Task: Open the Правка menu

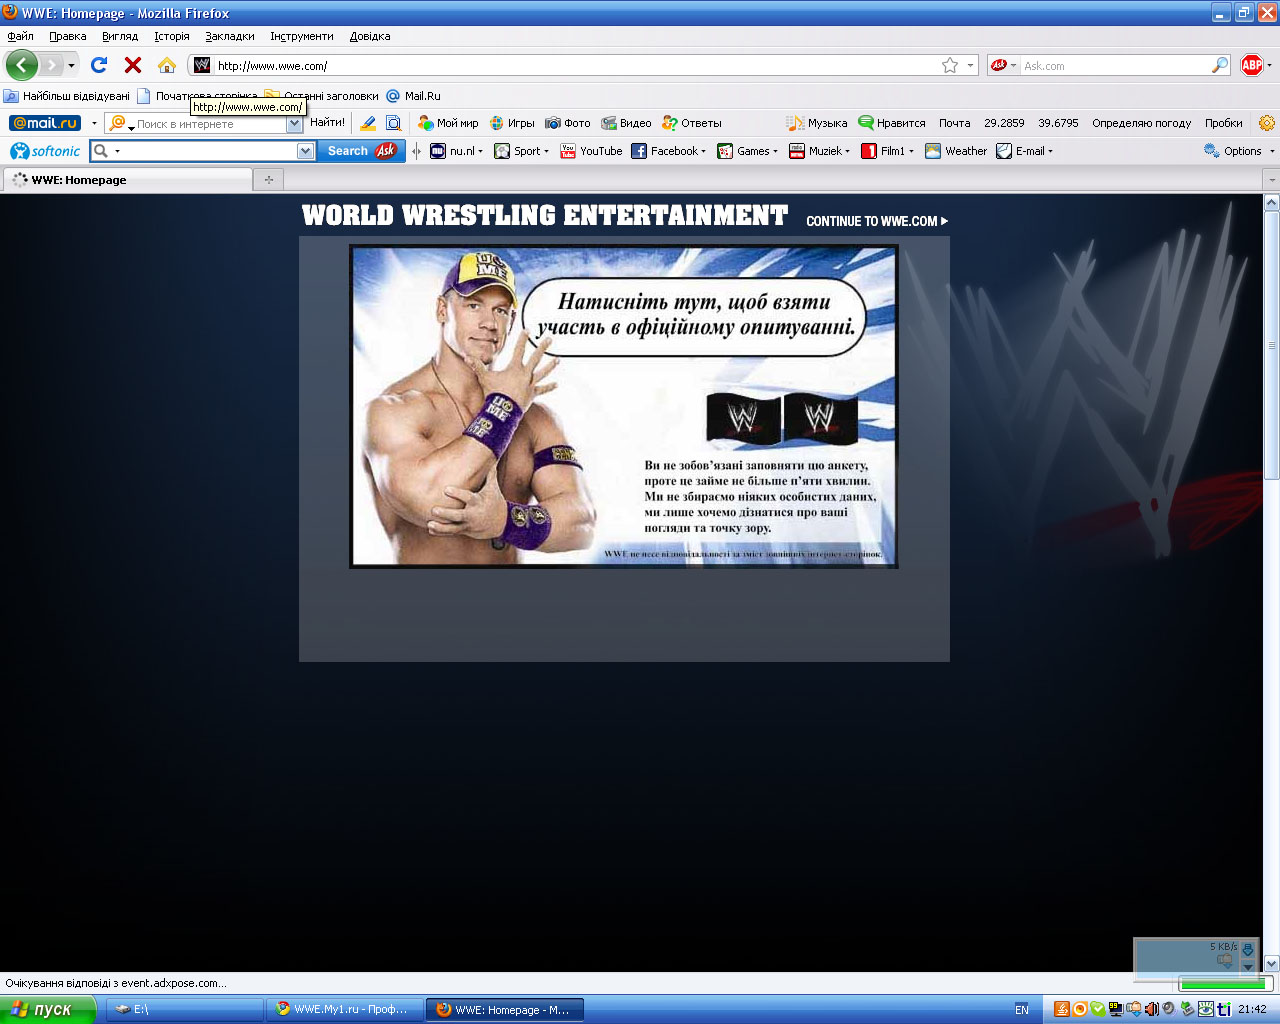Action: (68, 36)
